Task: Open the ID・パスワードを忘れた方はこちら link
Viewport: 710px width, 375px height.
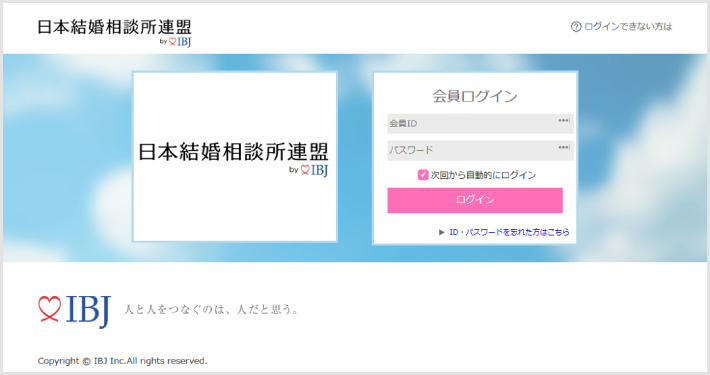Action: click(509, 232)
